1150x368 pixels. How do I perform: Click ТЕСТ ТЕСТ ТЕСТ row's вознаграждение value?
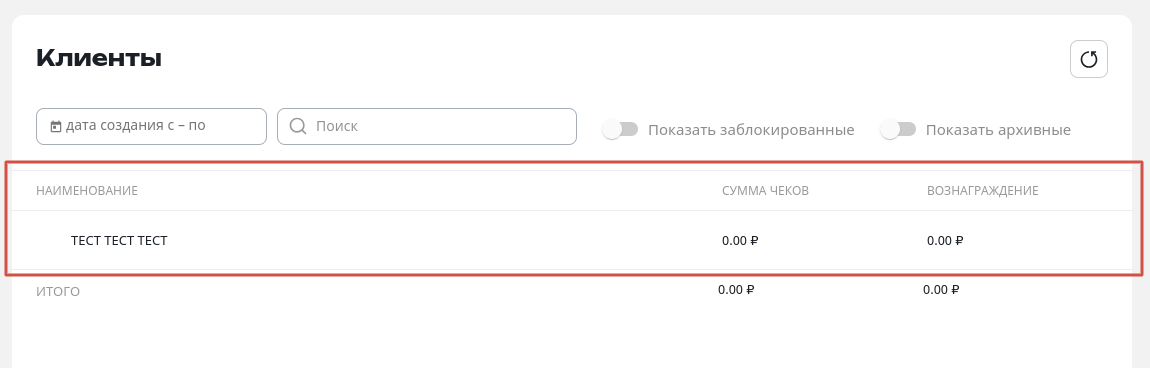pos(945,240)
